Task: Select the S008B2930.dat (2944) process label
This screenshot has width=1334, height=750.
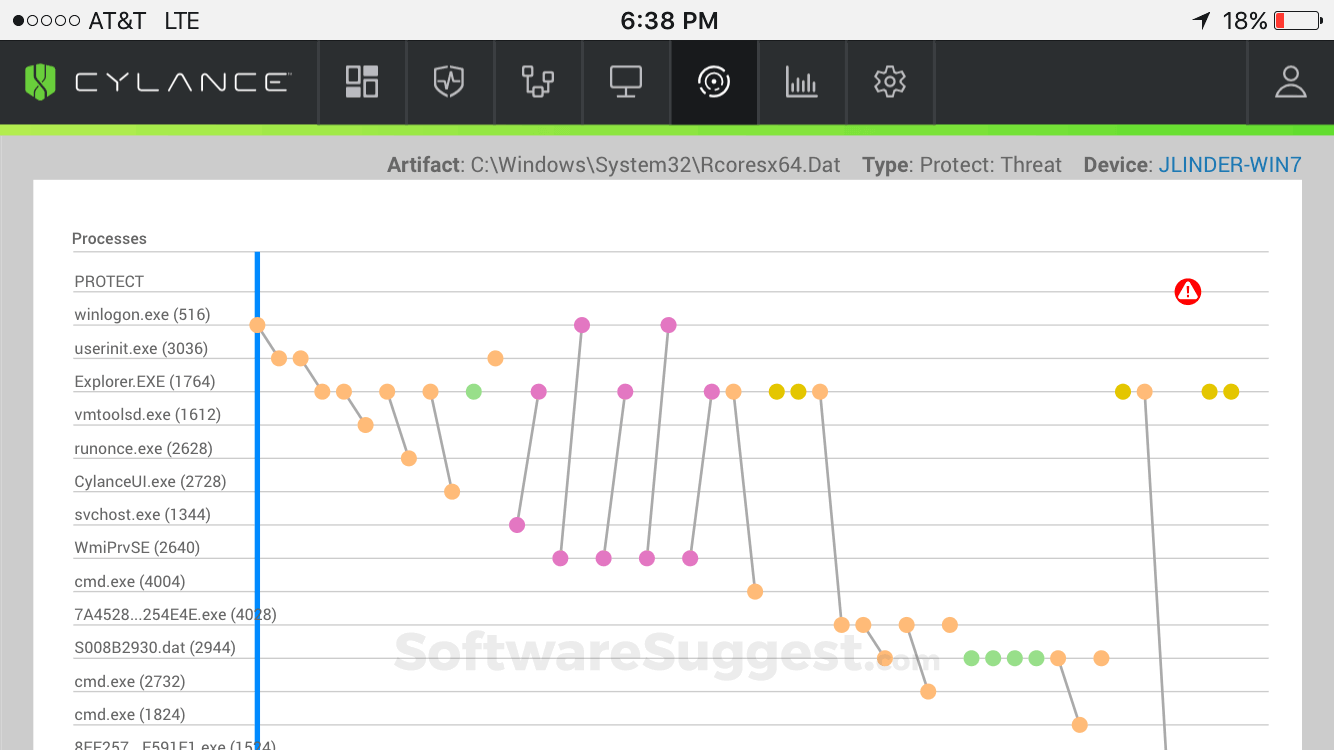Action: point(155,648)
